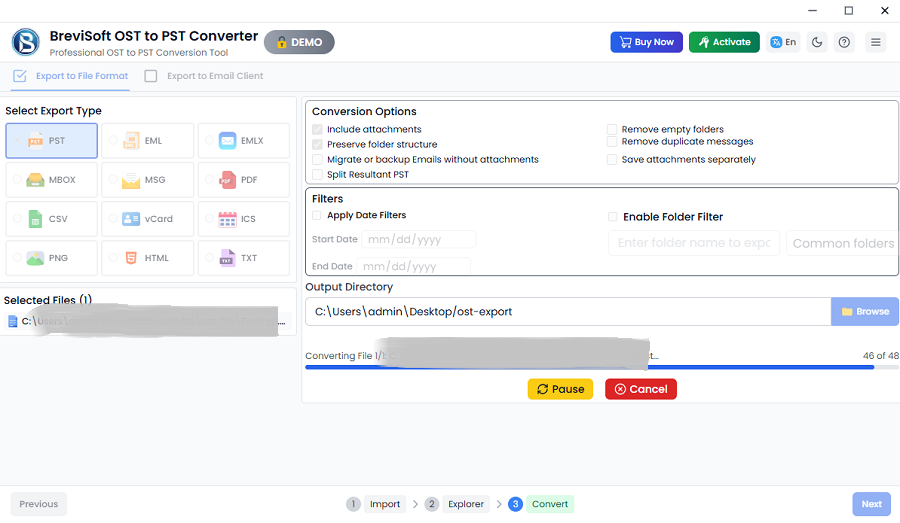Enable Remove duplicate messages checkbox
The width and height of the screenshot is (900, 523).
tap(612, 141)
